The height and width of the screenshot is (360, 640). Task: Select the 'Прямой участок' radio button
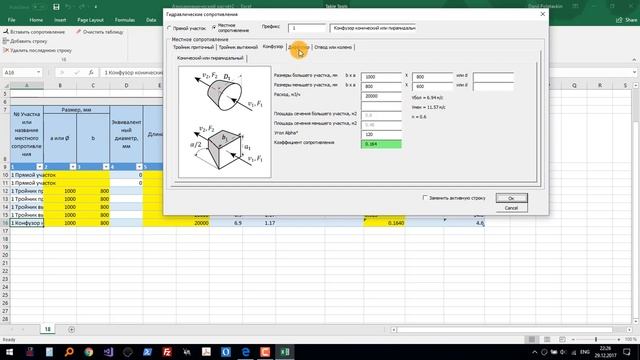(169, 28)
